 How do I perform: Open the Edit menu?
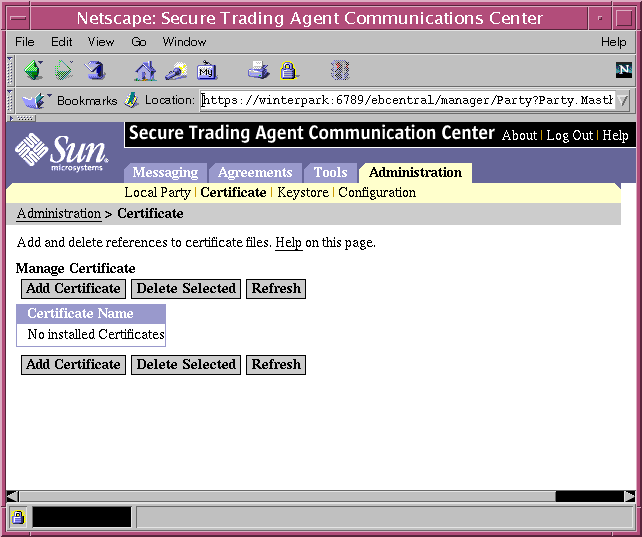click(x=61, y=42)
